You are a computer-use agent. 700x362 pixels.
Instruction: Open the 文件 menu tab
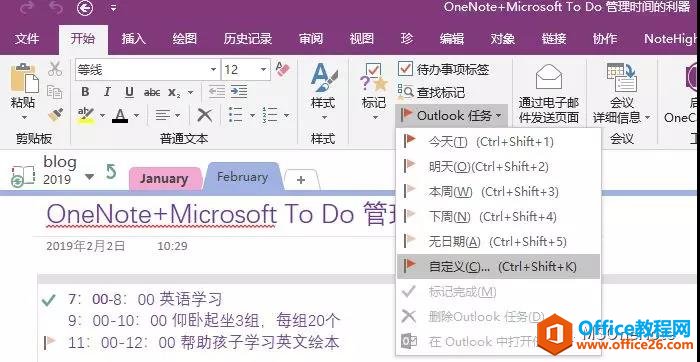pyautogui.click(x=27, y=39)
